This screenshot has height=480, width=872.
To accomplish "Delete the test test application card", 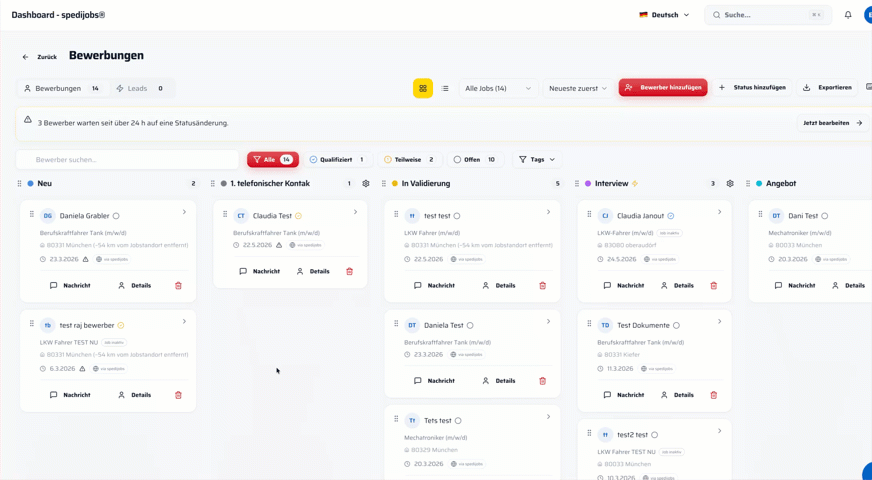I will (543, 285).
